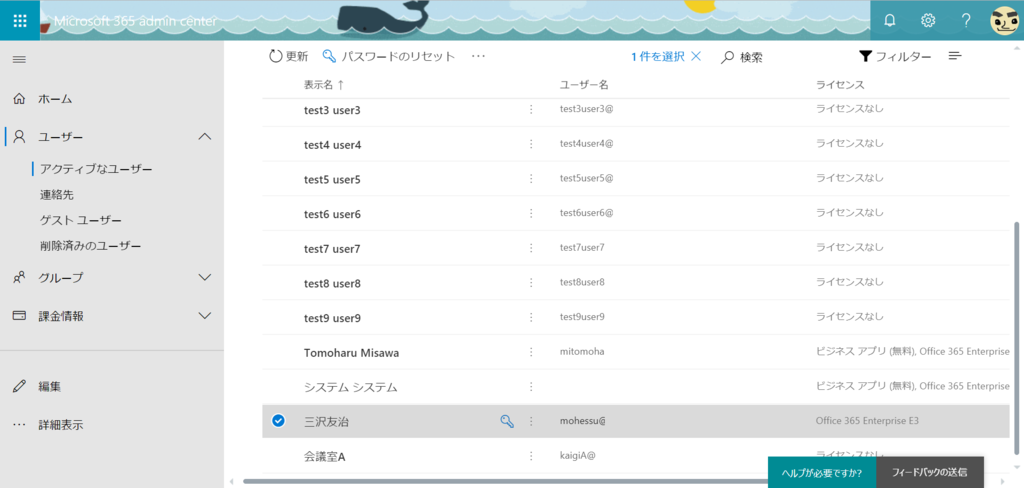Open more actions for test5 user5

pos(531,178)
